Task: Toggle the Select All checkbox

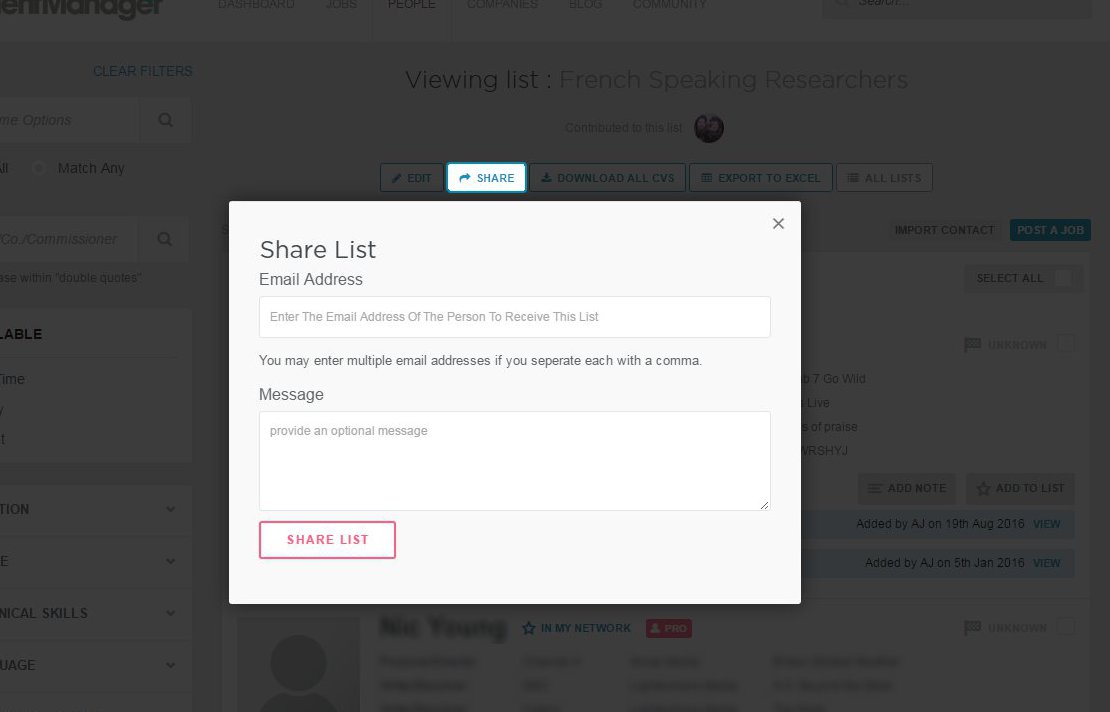Action: coord(1062,278)
